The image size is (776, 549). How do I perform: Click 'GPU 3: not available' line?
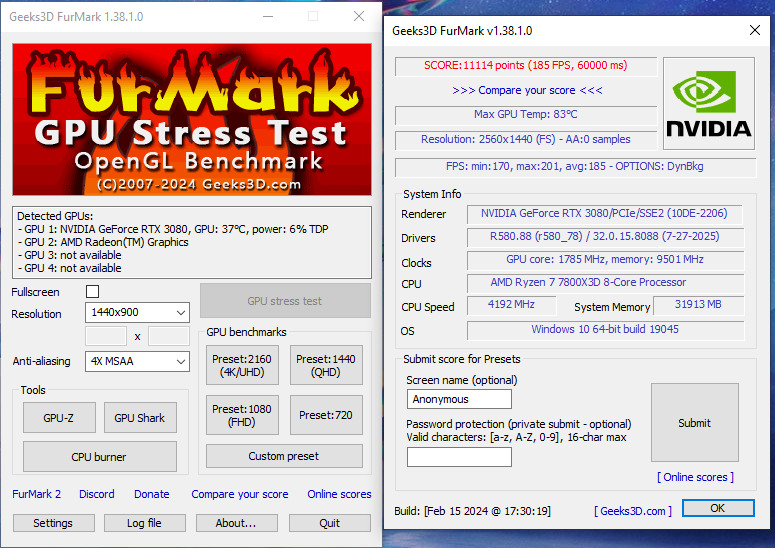pyautogui.click(x=69, y=255)
